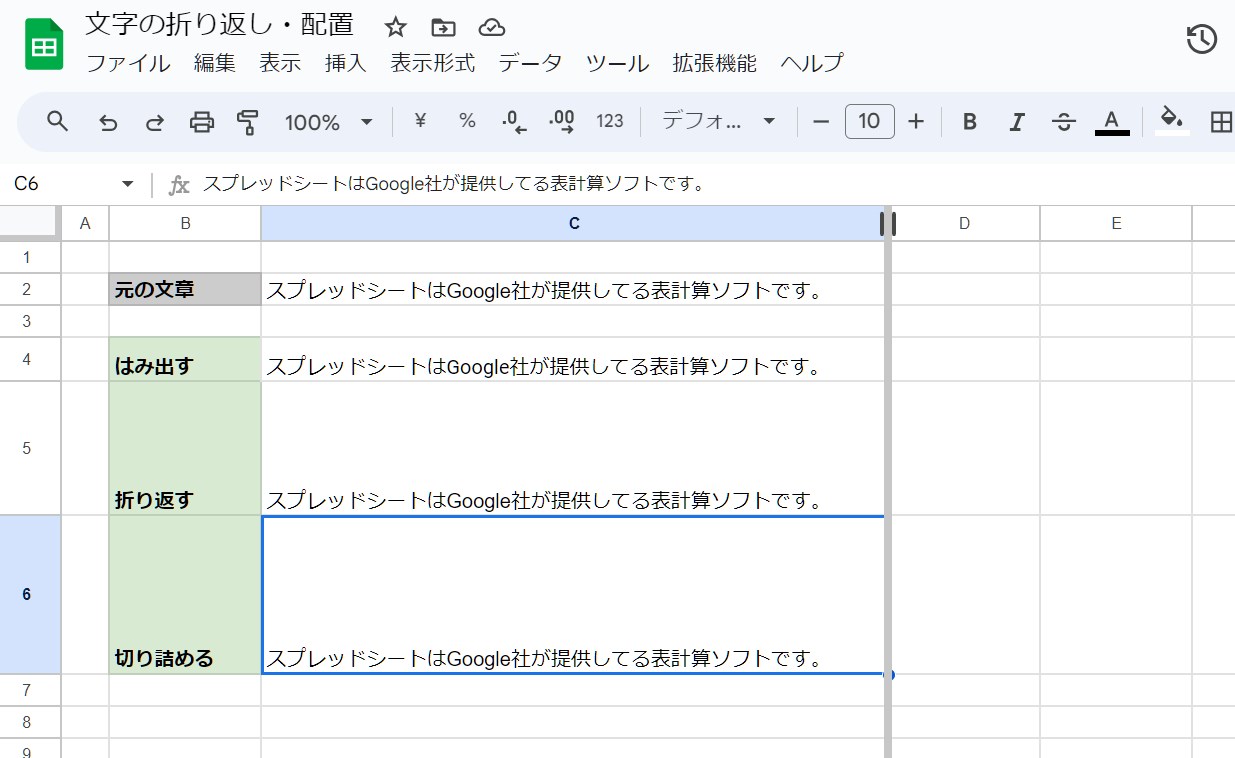Click the 123 number format button
The height and width of the screenshot is (758, 1235).
click(610, 121)
